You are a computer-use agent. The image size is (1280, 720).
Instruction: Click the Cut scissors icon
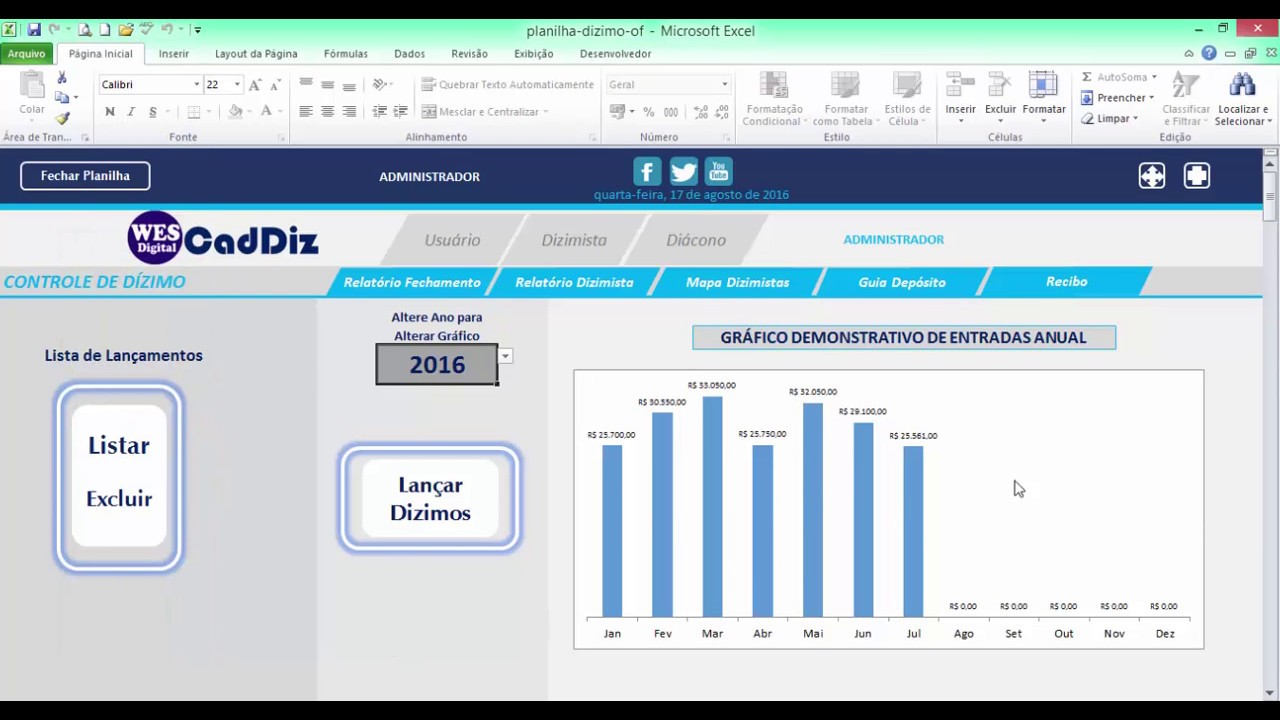pyautogui.click(x=62, y=78)
